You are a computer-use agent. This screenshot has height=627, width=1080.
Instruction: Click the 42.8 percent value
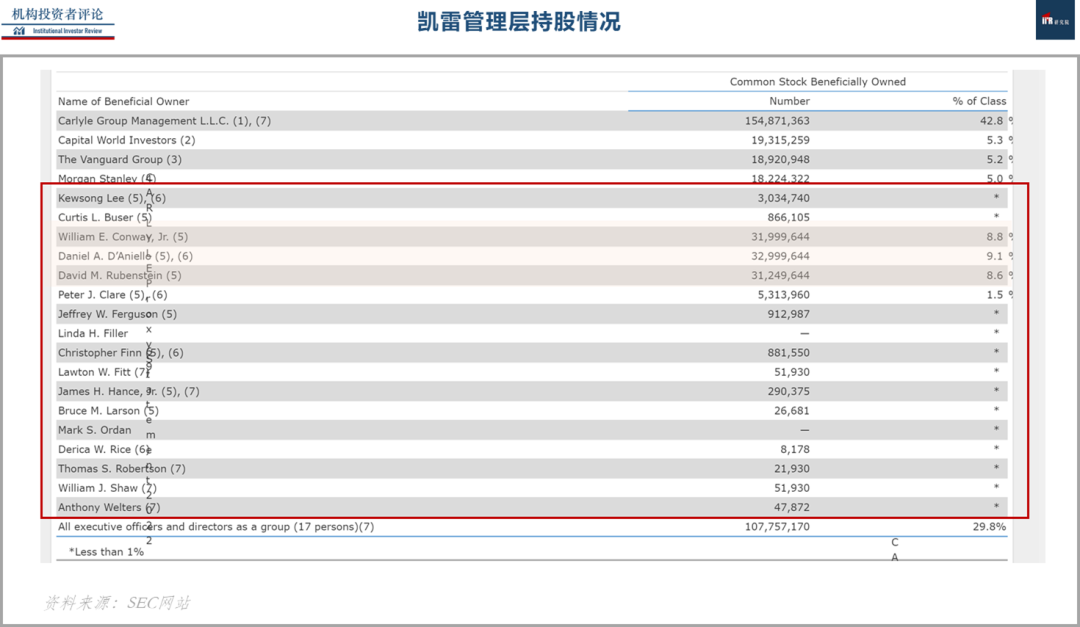click(991, 121)
